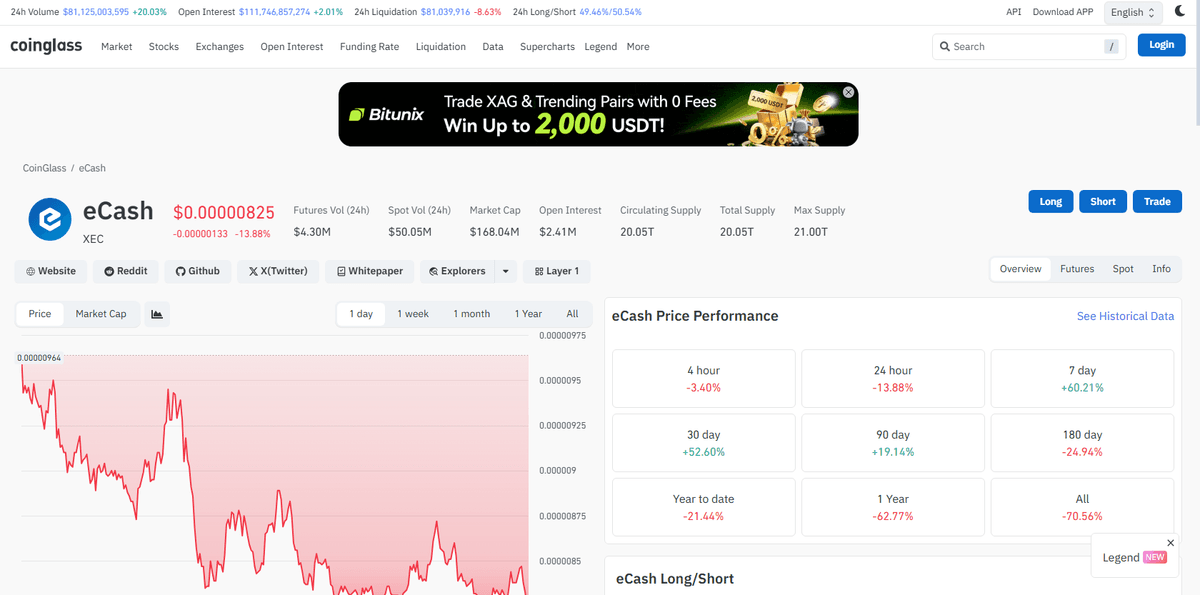
Task: Click the chart view icon
Action: 157,314
